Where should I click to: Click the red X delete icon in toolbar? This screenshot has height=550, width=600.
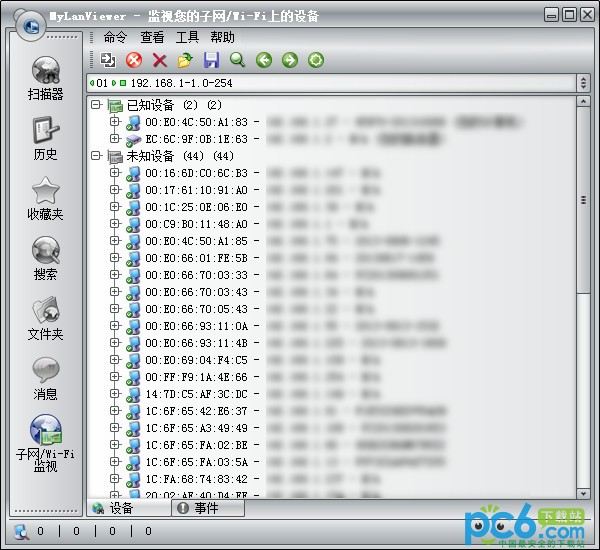pyautogui.click(x=159, y=61)
